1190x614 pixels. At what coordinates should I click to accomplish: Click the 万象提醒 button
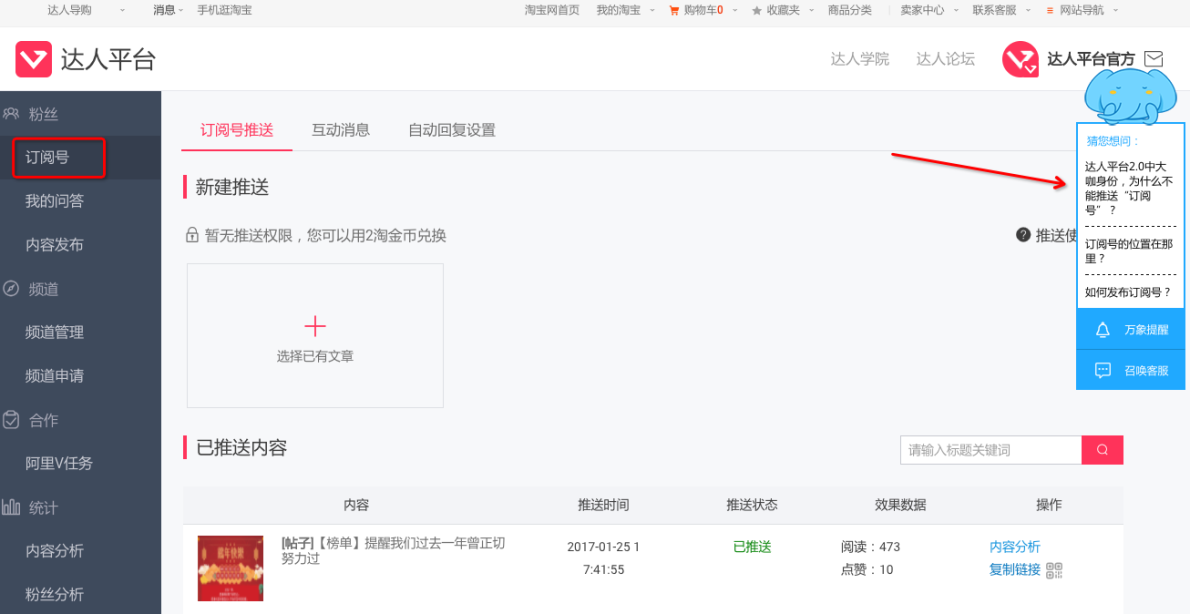(x=1131, y=330)
